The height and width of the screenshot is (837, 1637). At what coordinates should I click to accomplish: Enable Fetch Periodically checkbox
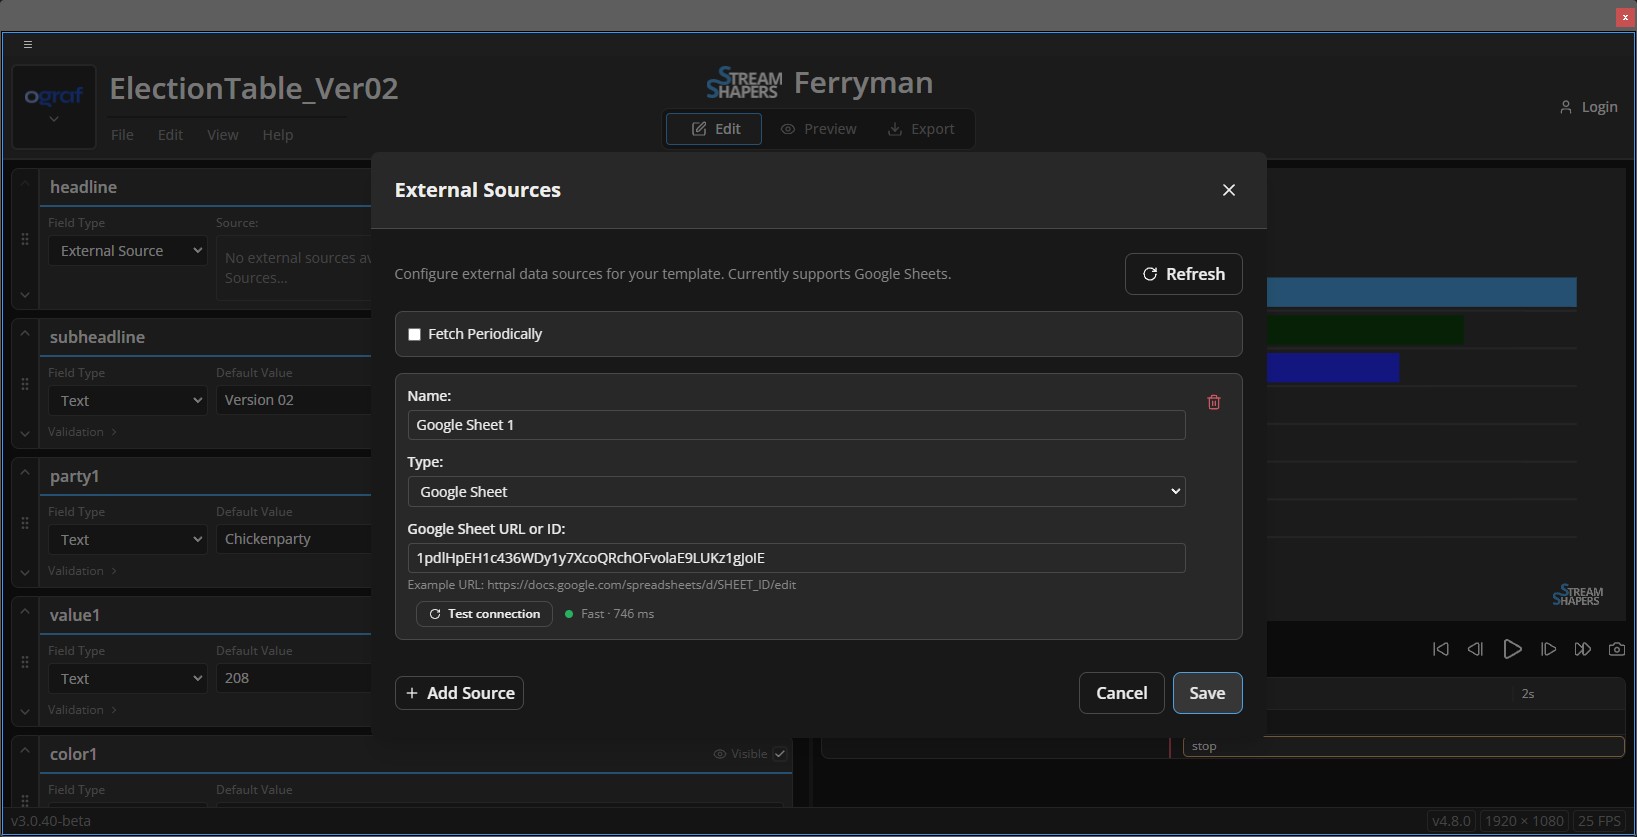pyautogui.click(x=414, y=334)
